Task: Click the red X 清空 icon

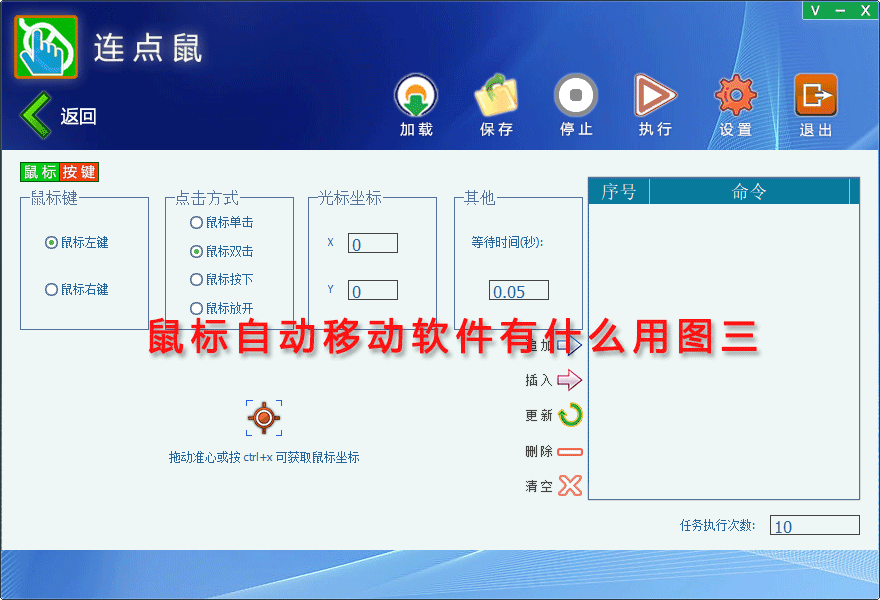Action: point(570,486)
